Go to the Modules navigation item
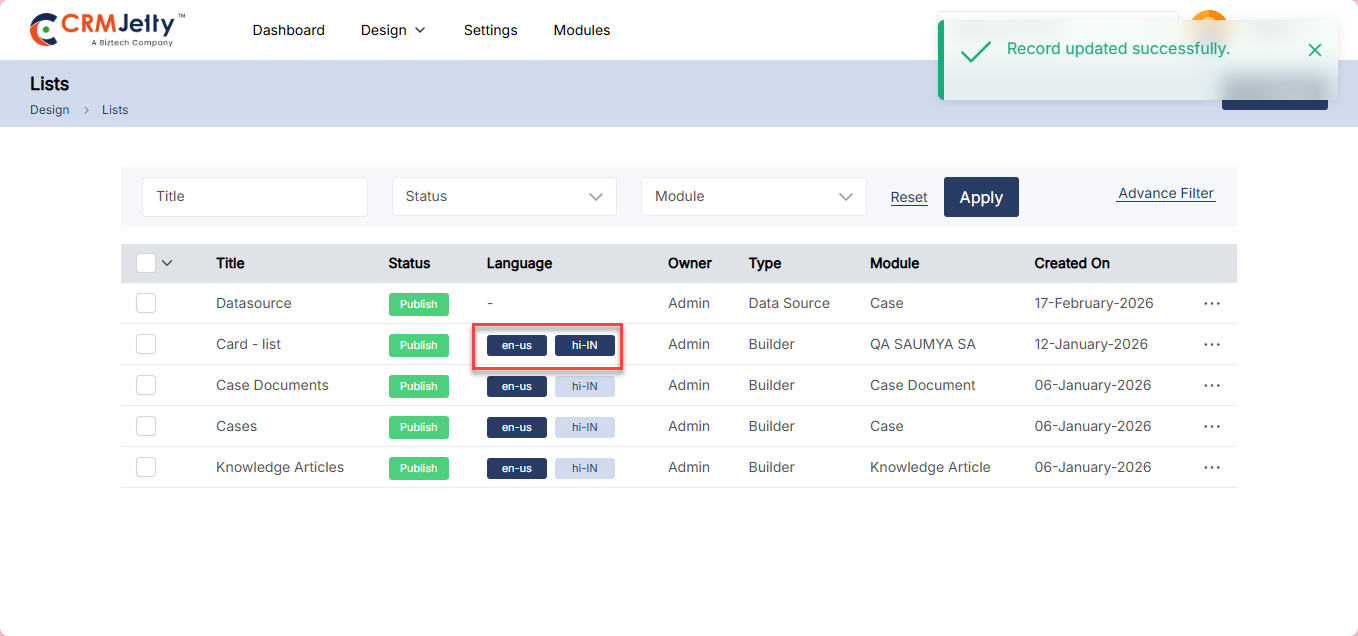 pos(581,30)
